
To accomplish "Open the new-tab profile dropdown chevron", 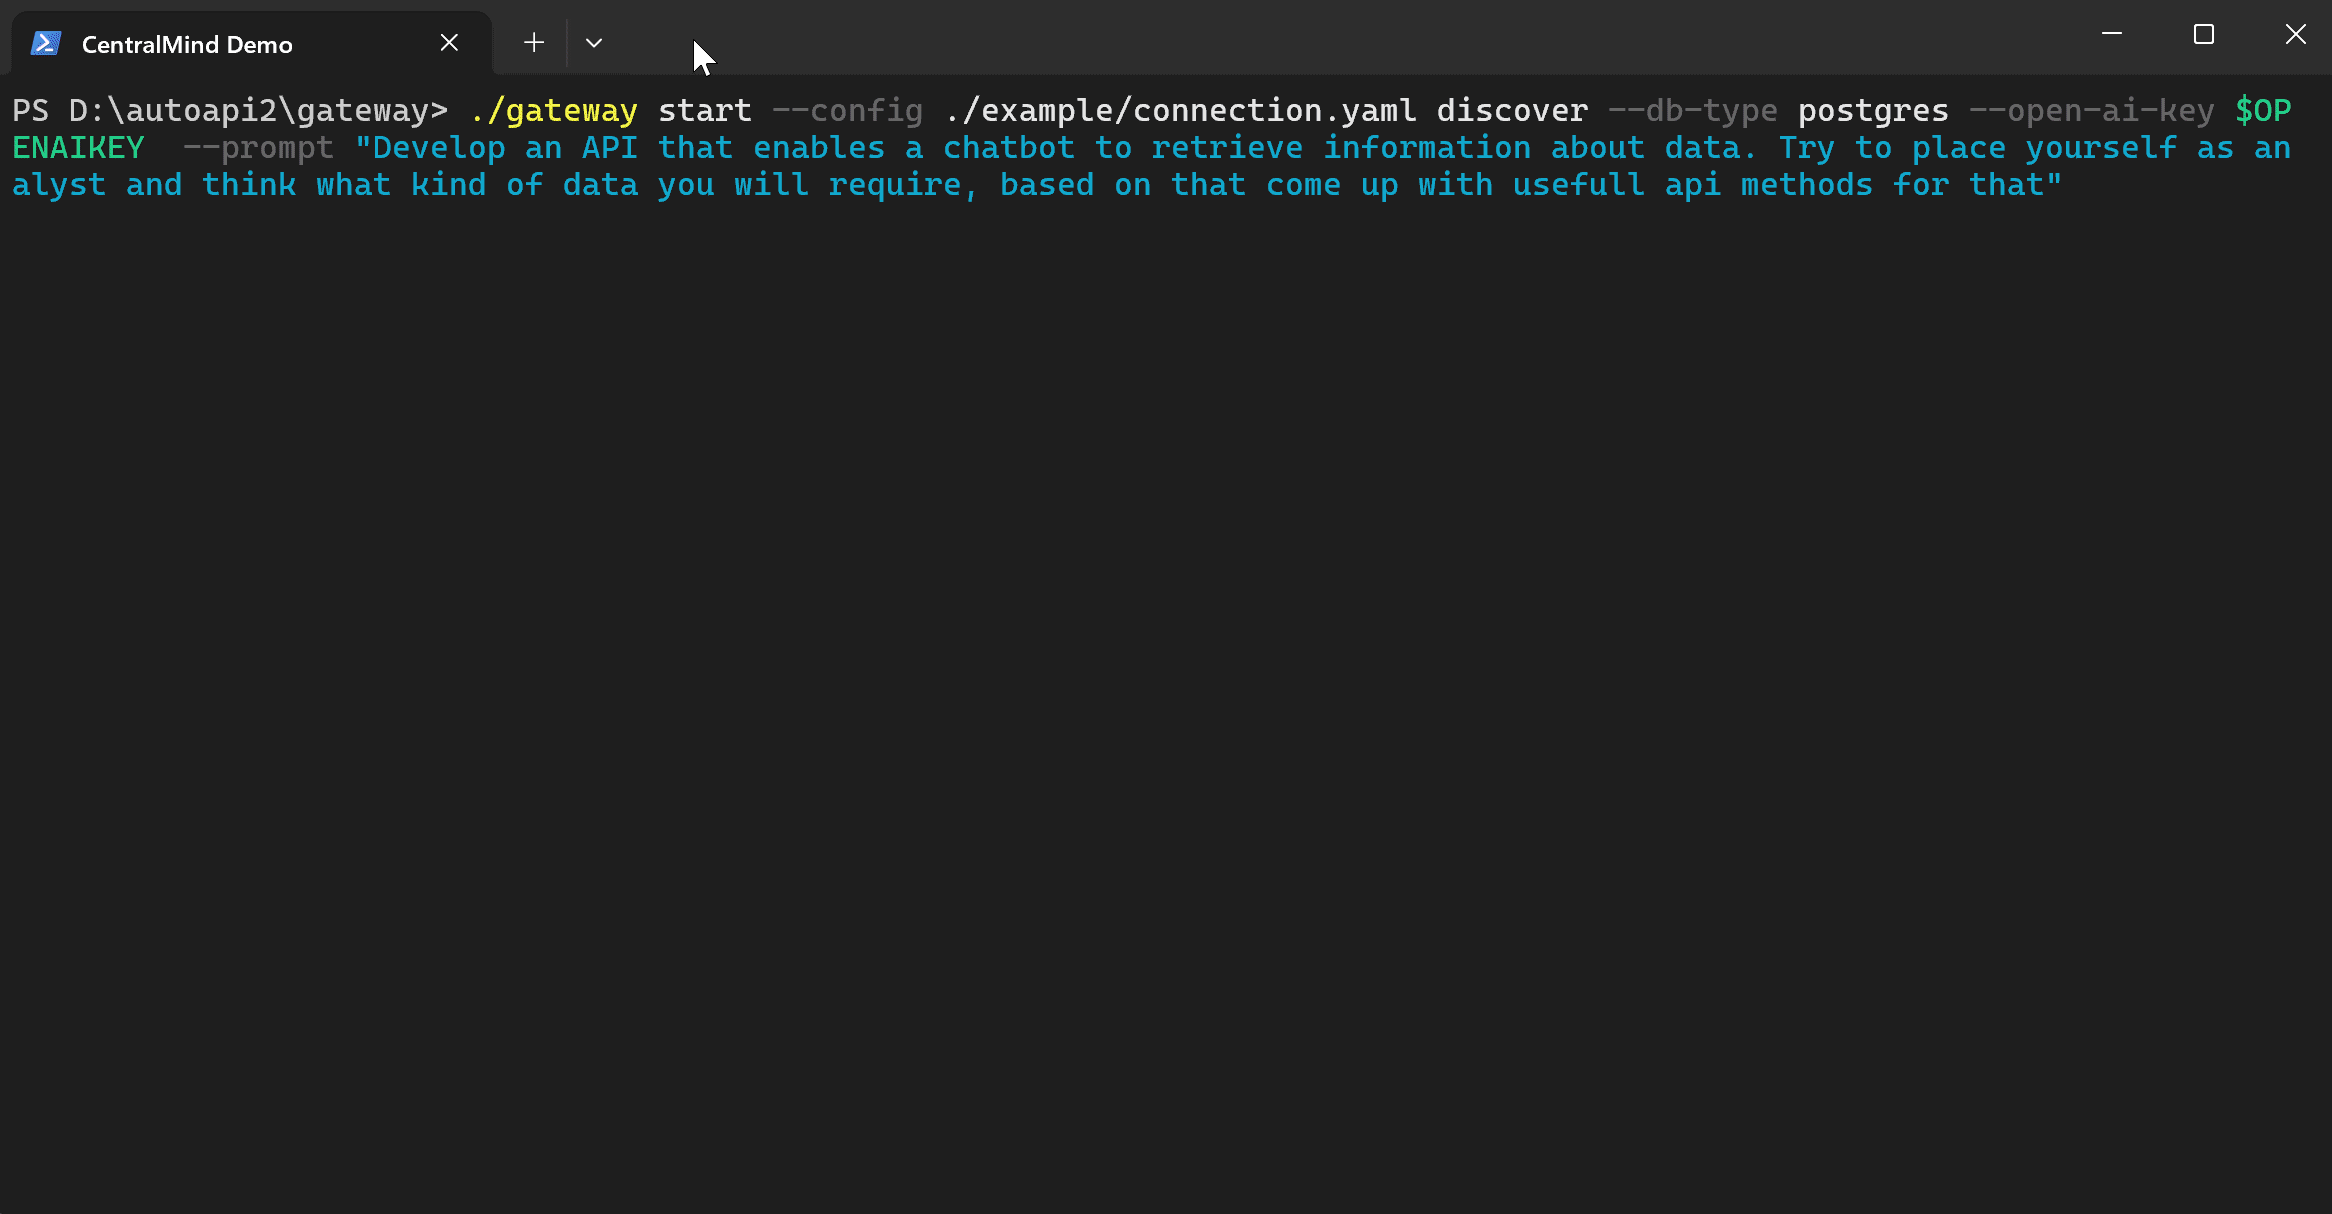I will tap(594, 43).
